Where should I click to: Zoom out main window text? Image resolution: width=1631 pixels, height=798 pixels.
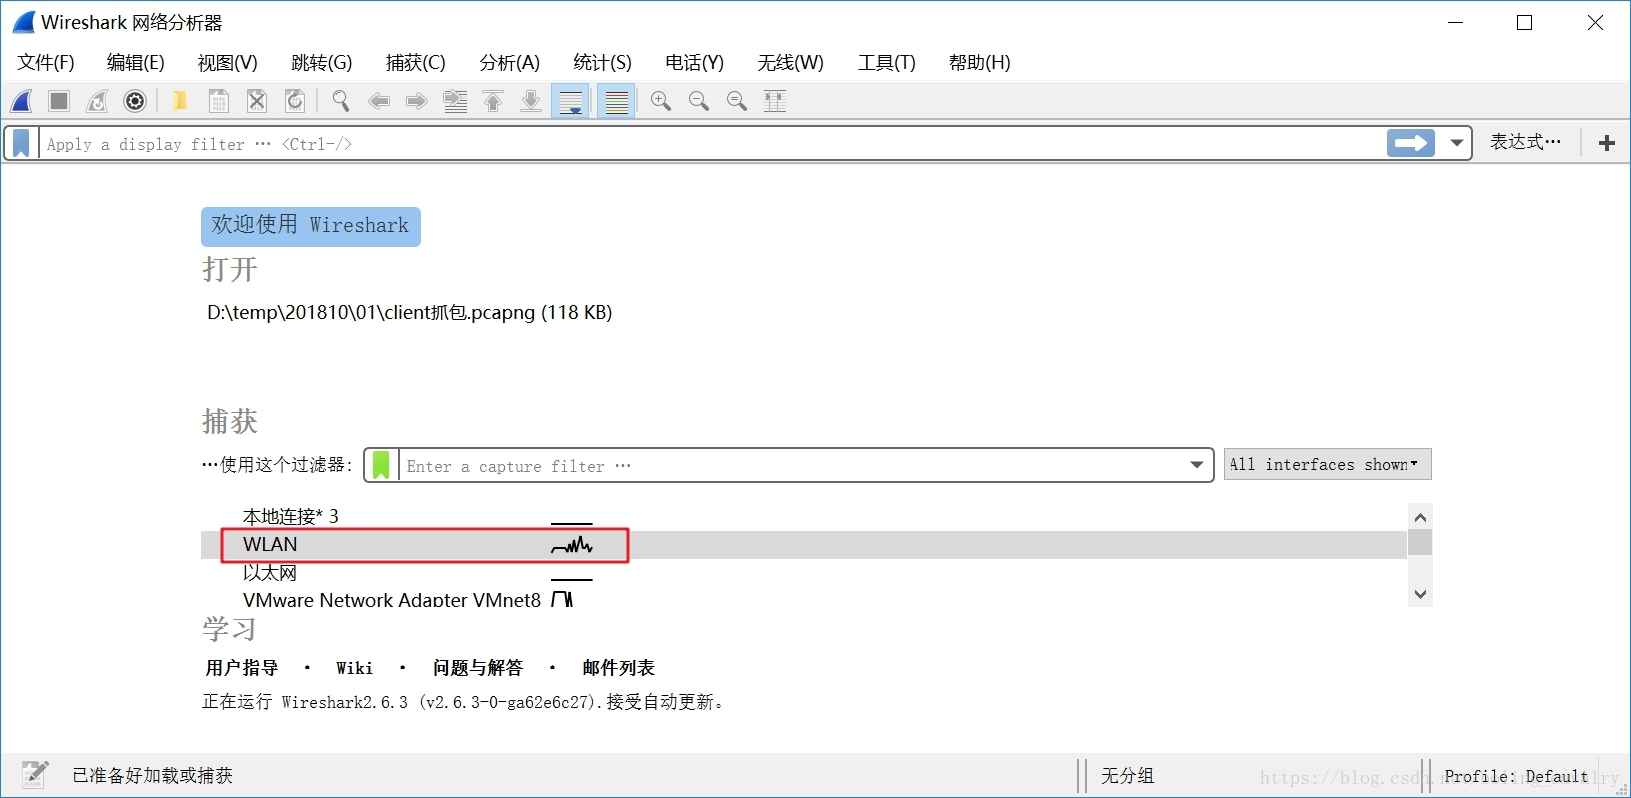point(699,101)
